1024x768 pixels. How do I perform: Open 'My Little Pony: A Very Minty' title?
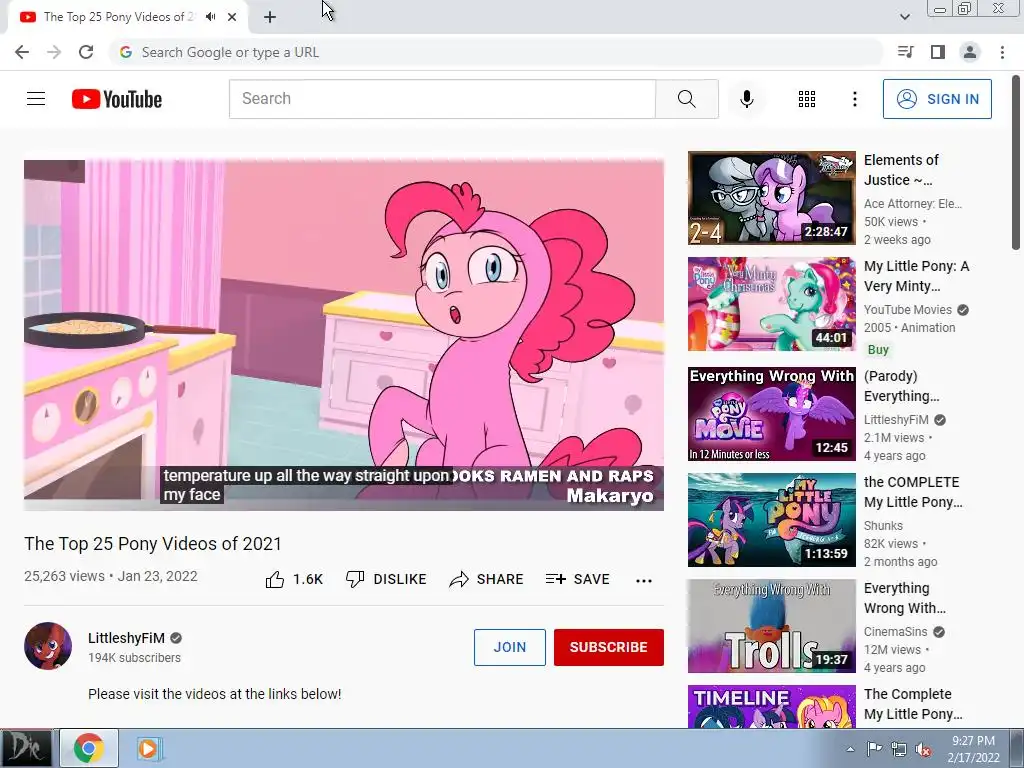pos(916,276)
